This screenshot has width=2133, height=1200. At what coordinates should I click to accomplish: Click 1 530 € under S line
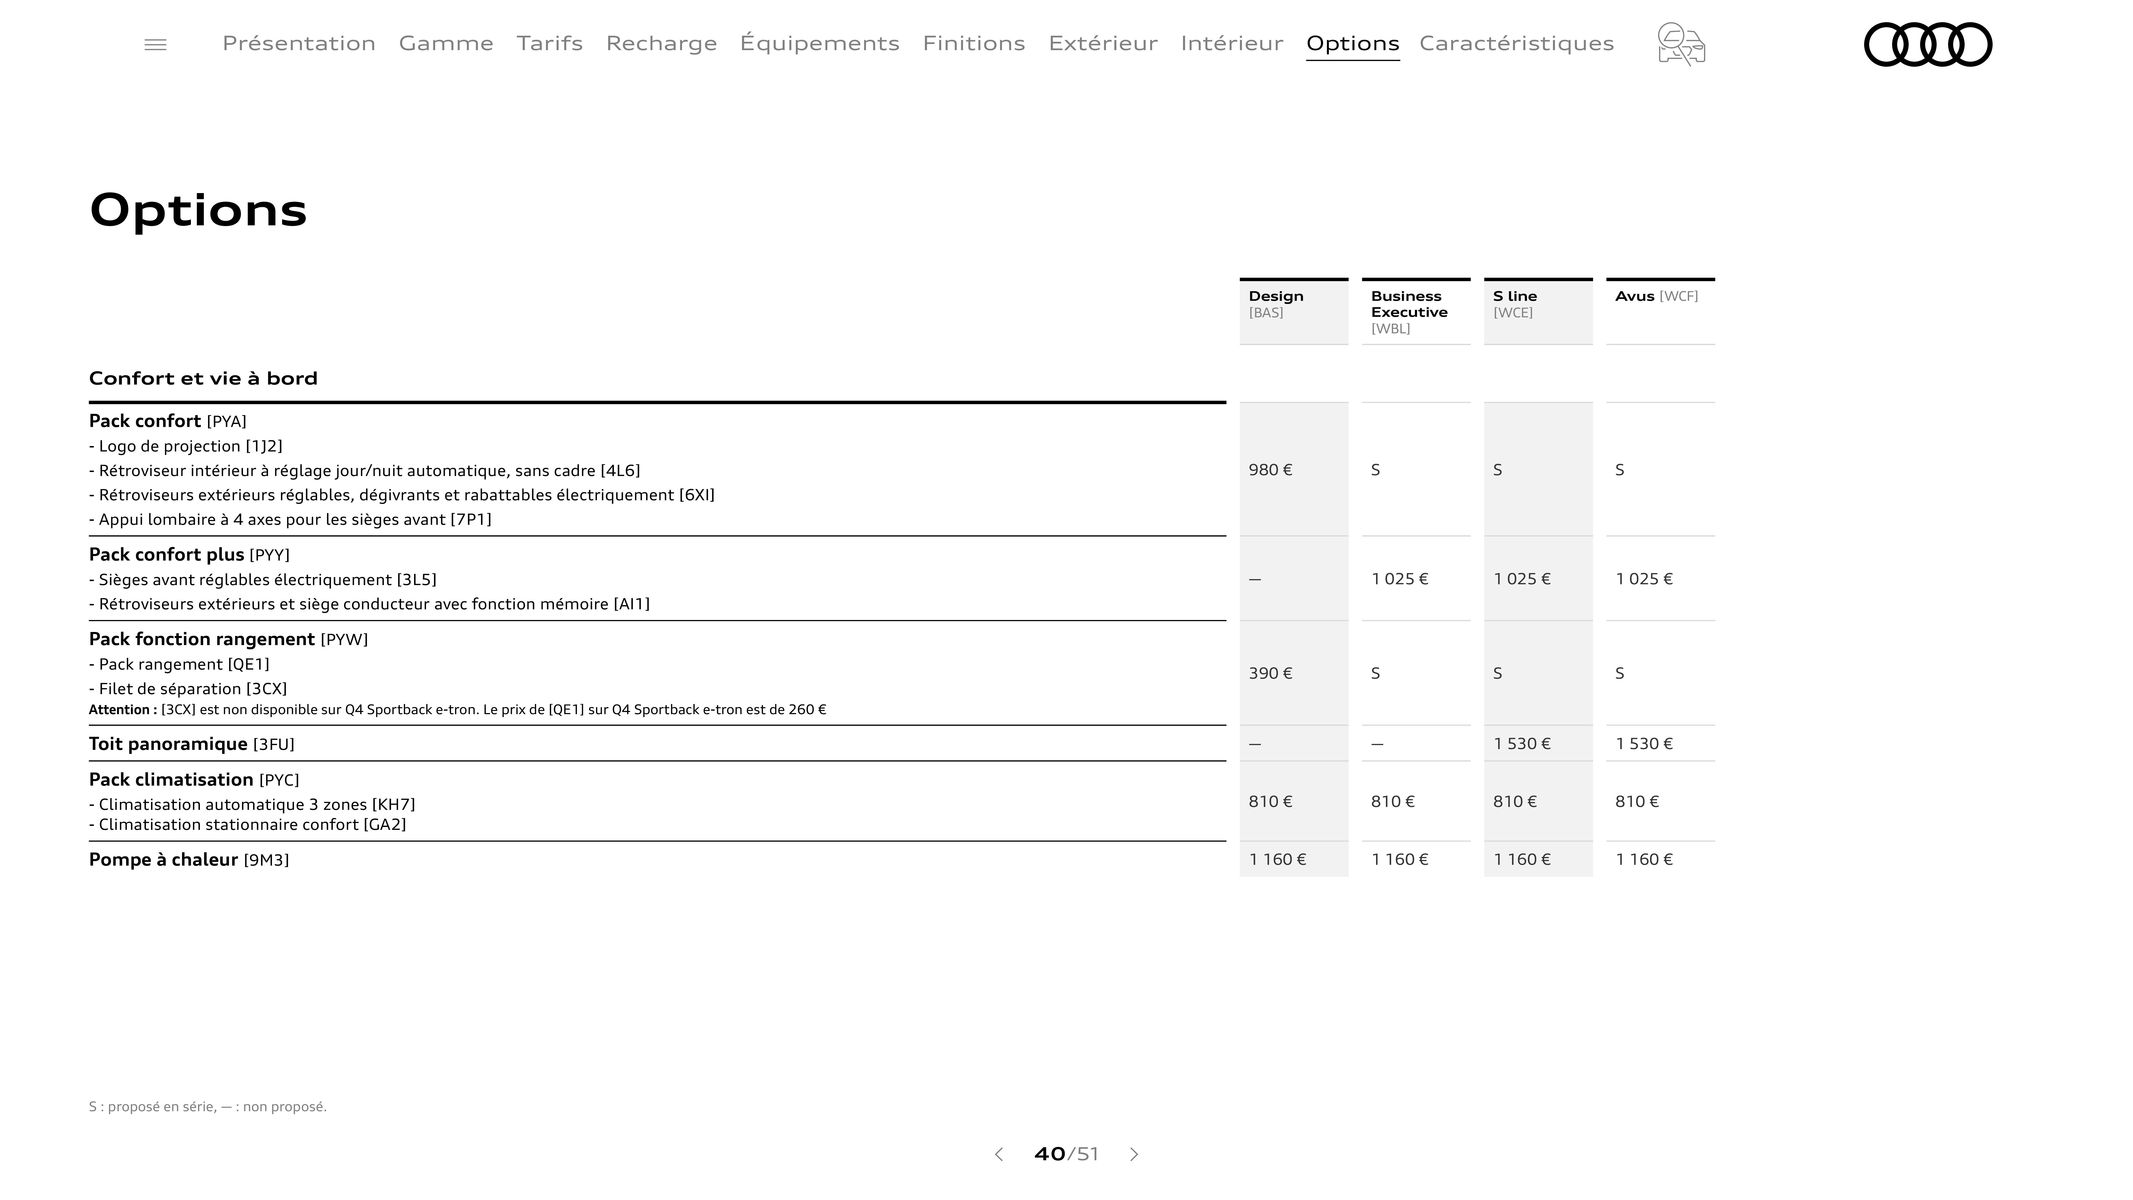1538,743
